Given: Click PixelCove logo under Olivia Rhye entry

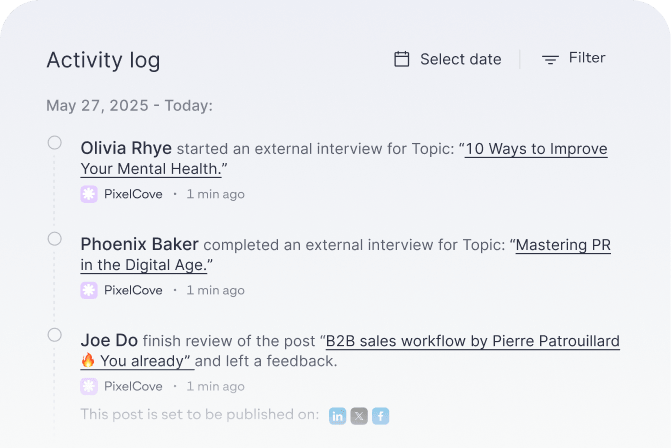Looking at the screenshot, I should coord(89,194).
